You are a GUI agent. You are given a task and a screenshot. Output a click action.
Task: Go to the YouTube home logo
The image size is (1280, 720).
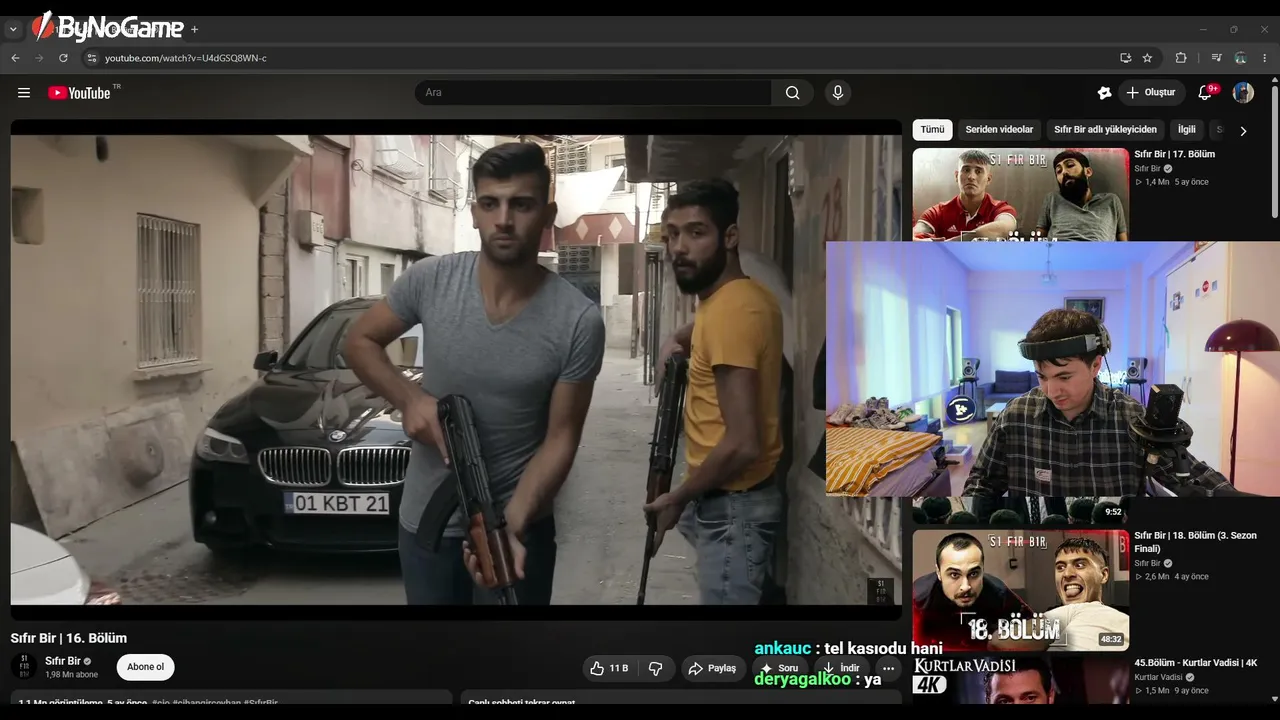pos(79,93)
